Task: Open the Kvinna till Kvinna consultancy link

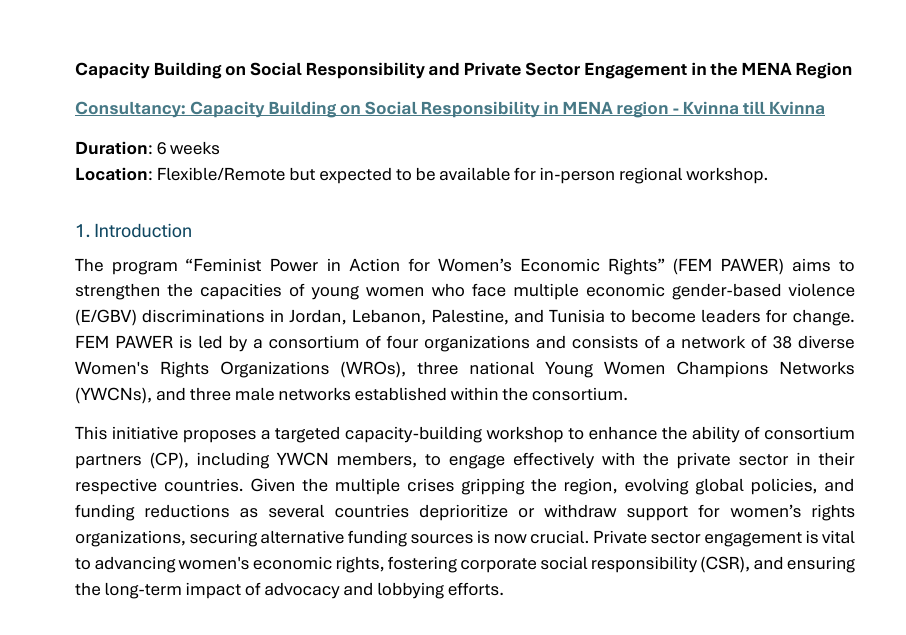Action: pyautogui.click(x=449, y=108)
